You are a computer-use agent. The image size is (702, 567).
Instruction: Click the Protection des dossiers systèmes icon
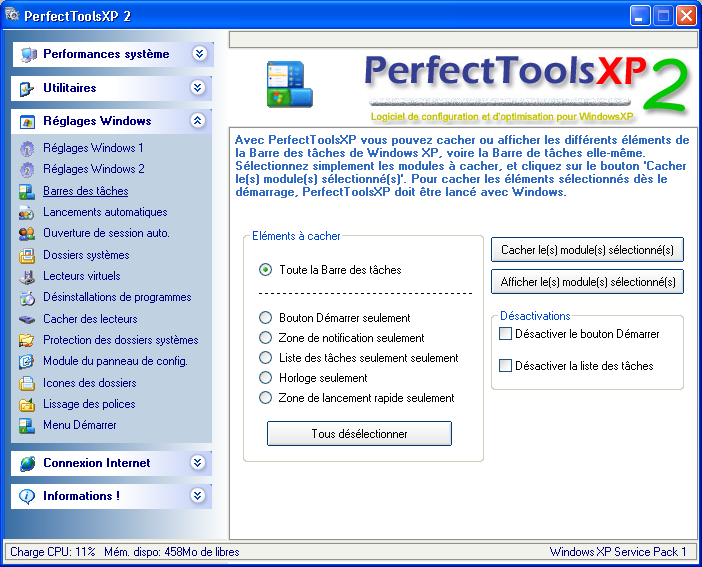[x=27, y=340]
